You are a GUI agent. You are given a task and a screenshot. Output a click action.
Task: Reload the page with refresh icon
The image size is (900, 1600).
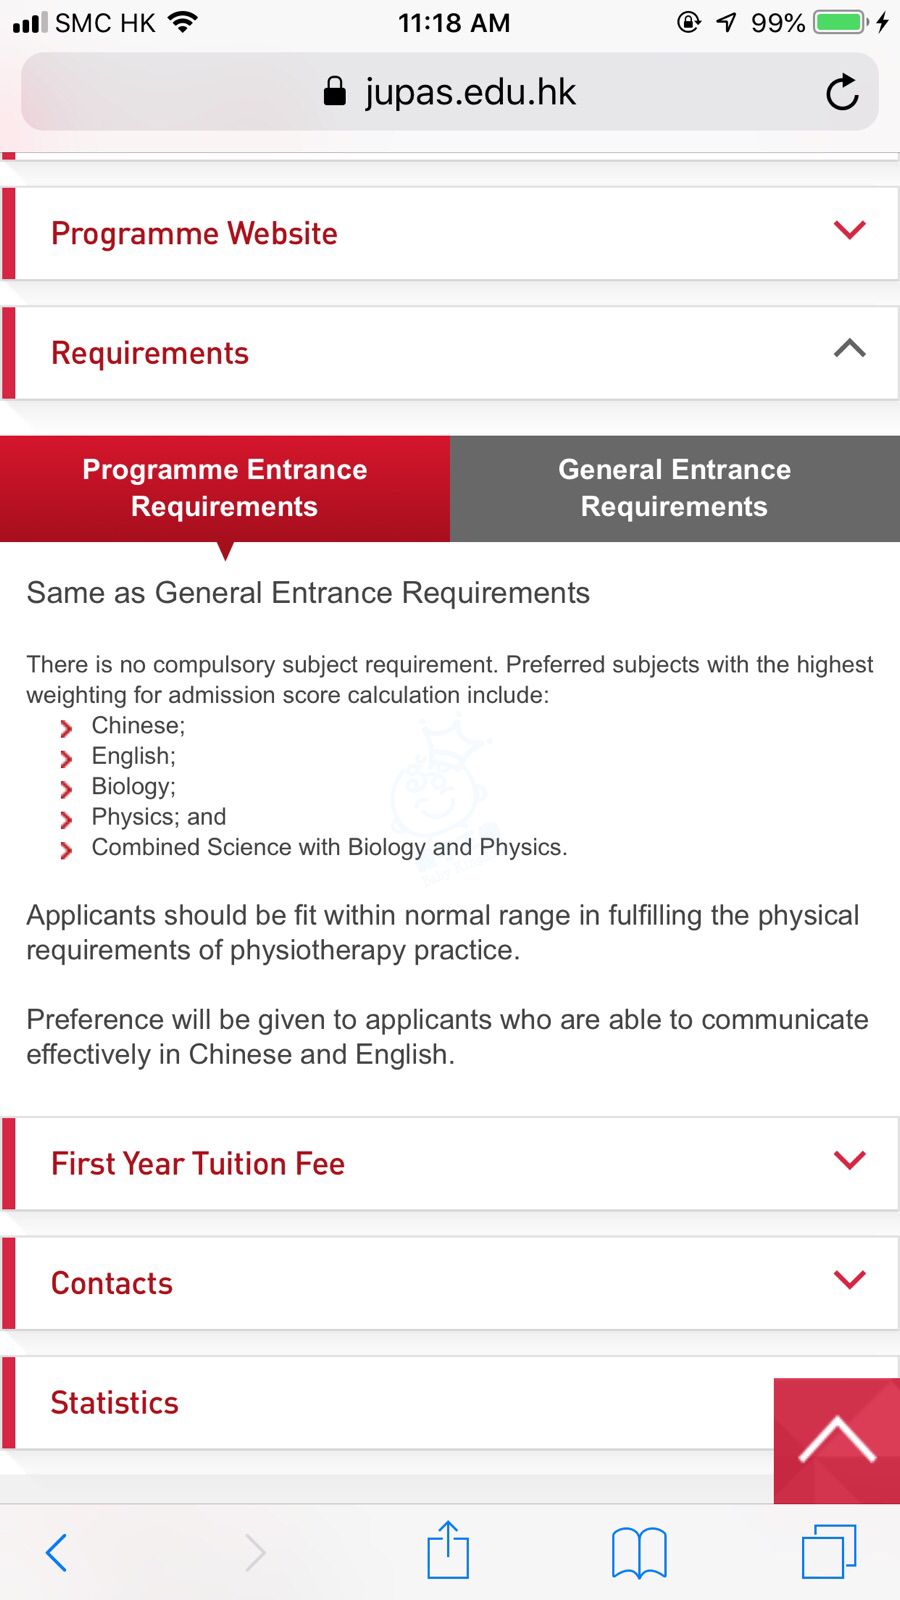coord(842,92)
